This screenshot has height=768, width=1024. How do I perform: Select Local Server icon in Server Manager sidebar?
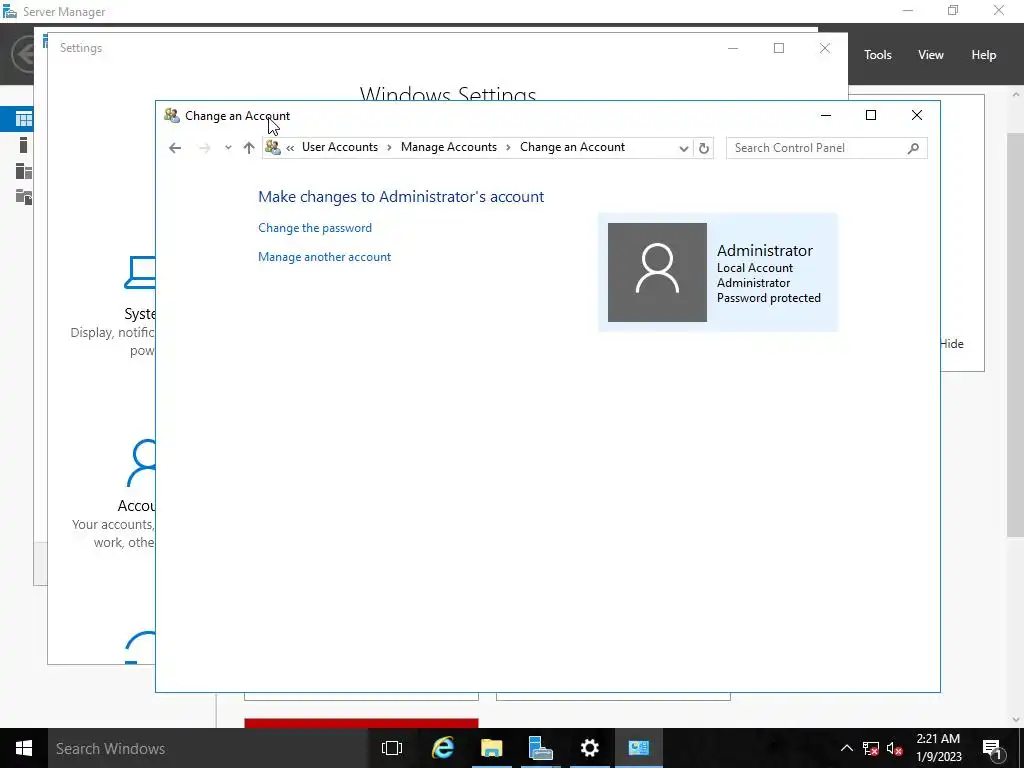(24, 145)
